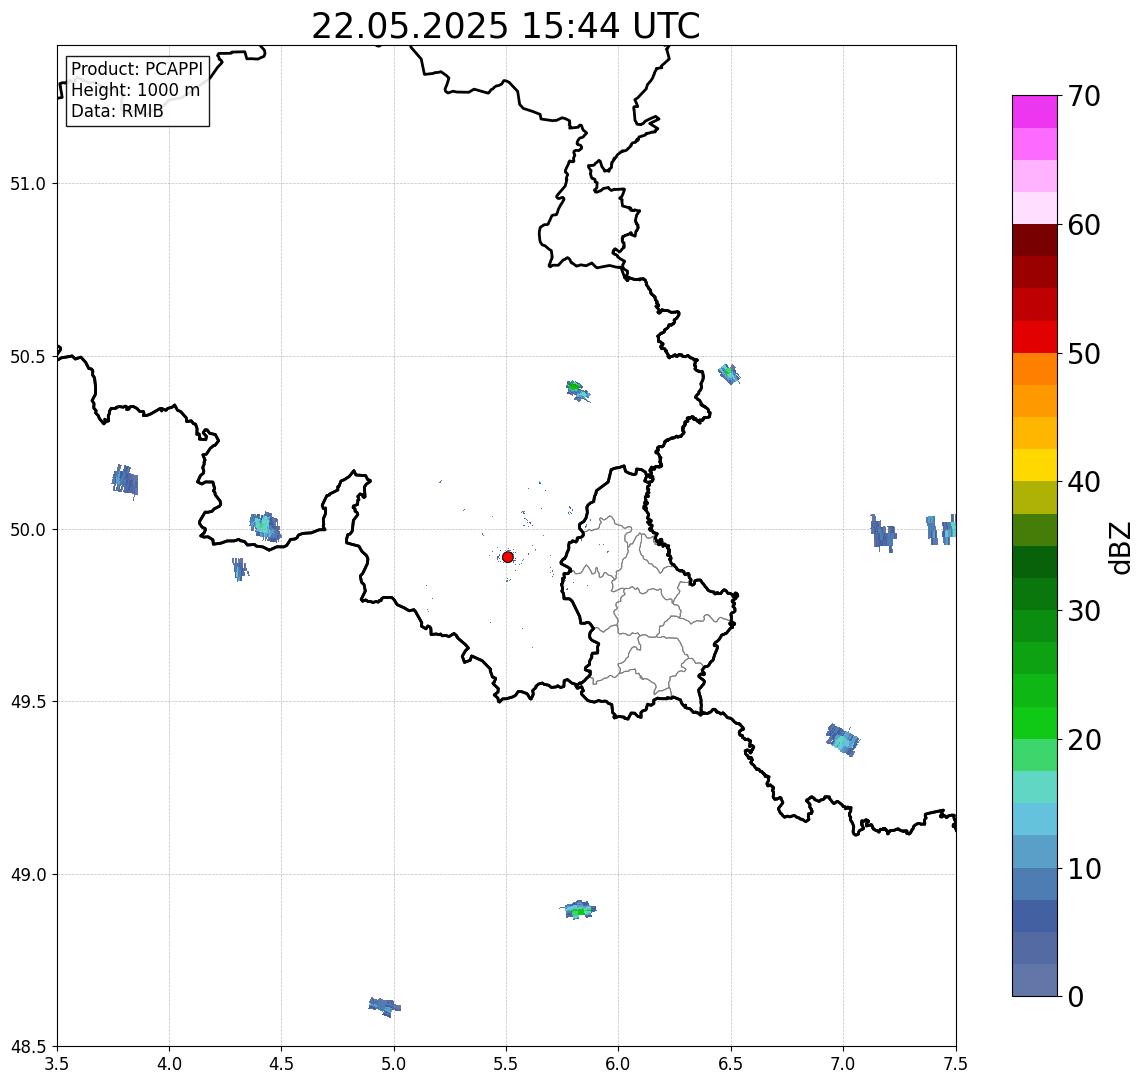Click the latitude label 49.0
The height and width of the screenshot is (1084, 1145).
pos(27,874)
